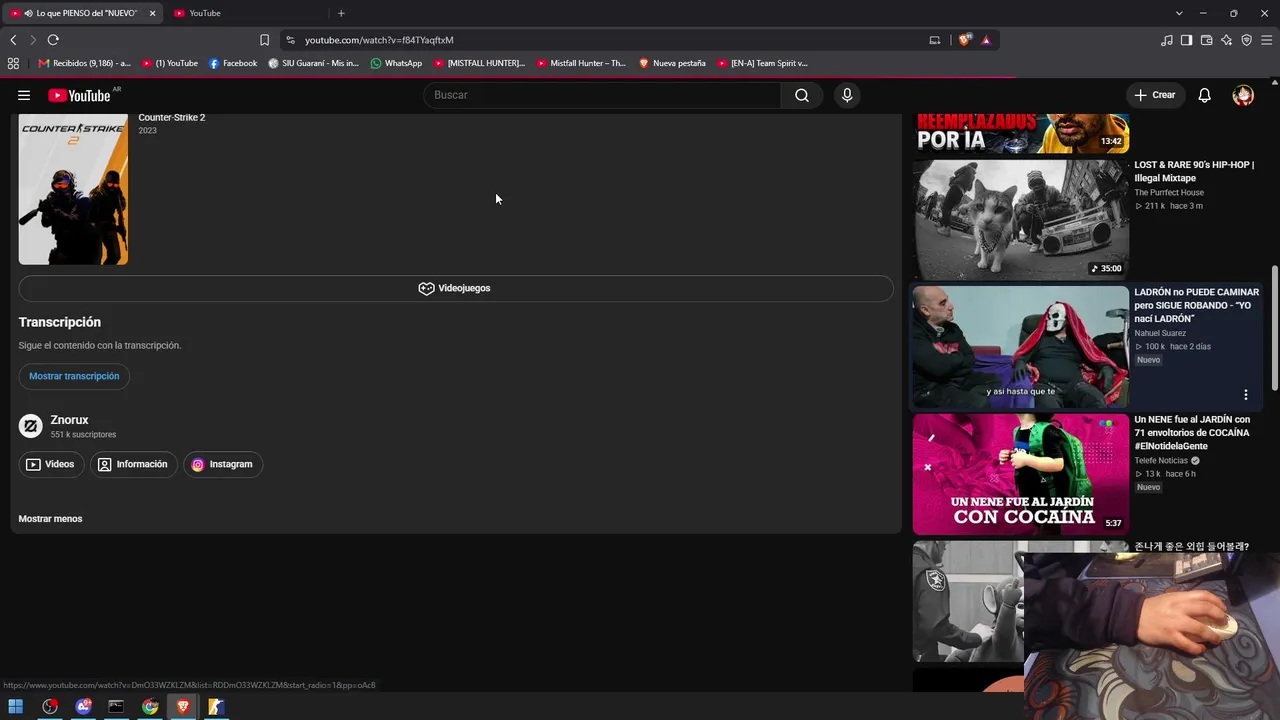The height and width of the screenshot is (720, 1280).
Task: Open more options for the LADRÓN video
Action: pyautogui.click(x=1246, y=395)
